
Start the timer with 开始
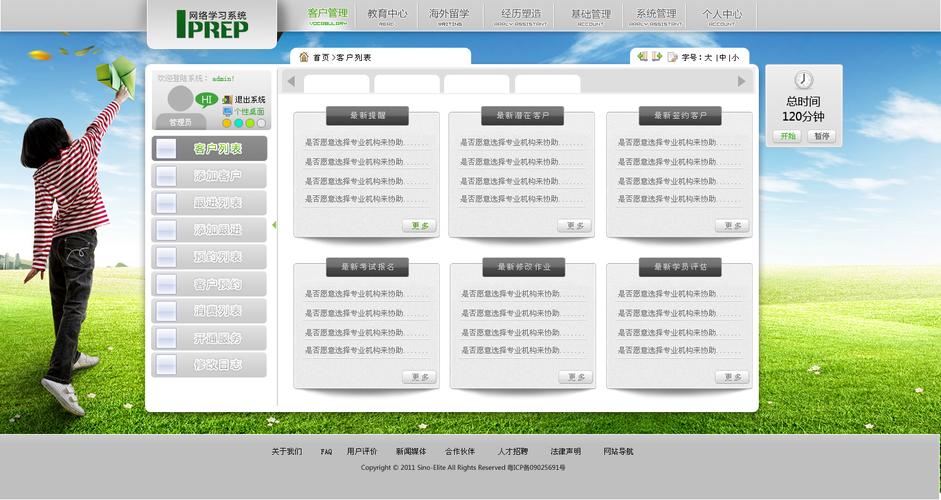(x=788, y=136)
